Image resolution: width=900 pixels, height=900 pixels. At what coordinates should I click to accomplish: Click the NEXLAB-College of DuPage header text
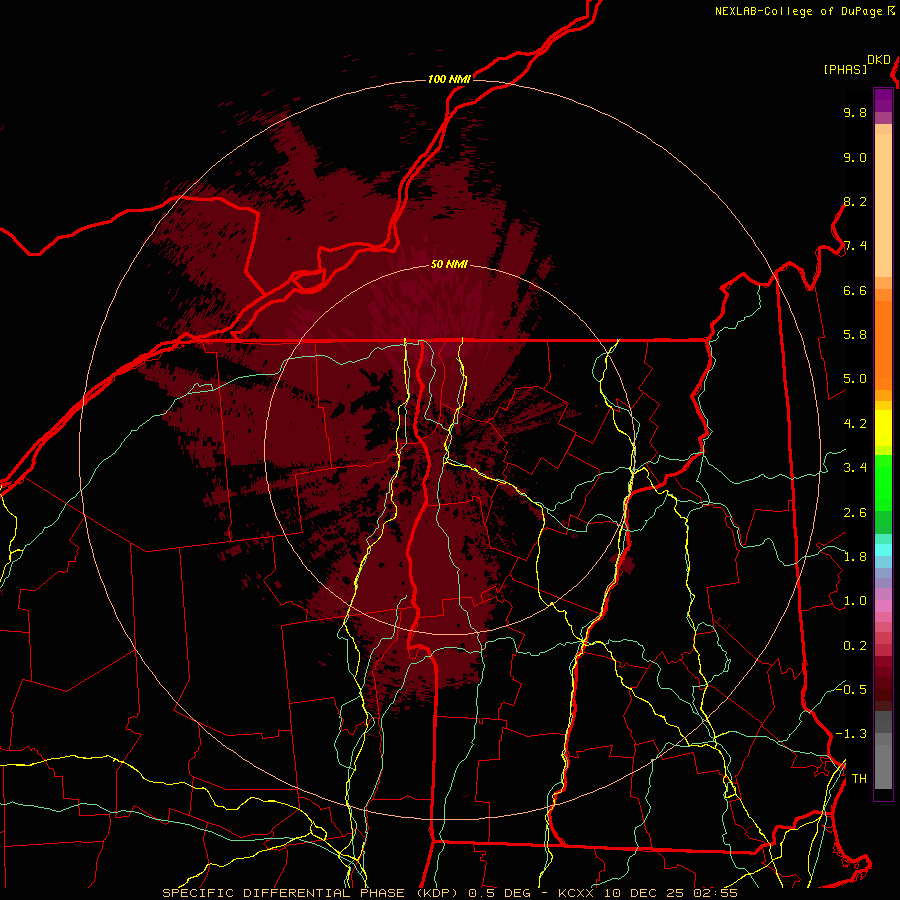coord(798,11)
